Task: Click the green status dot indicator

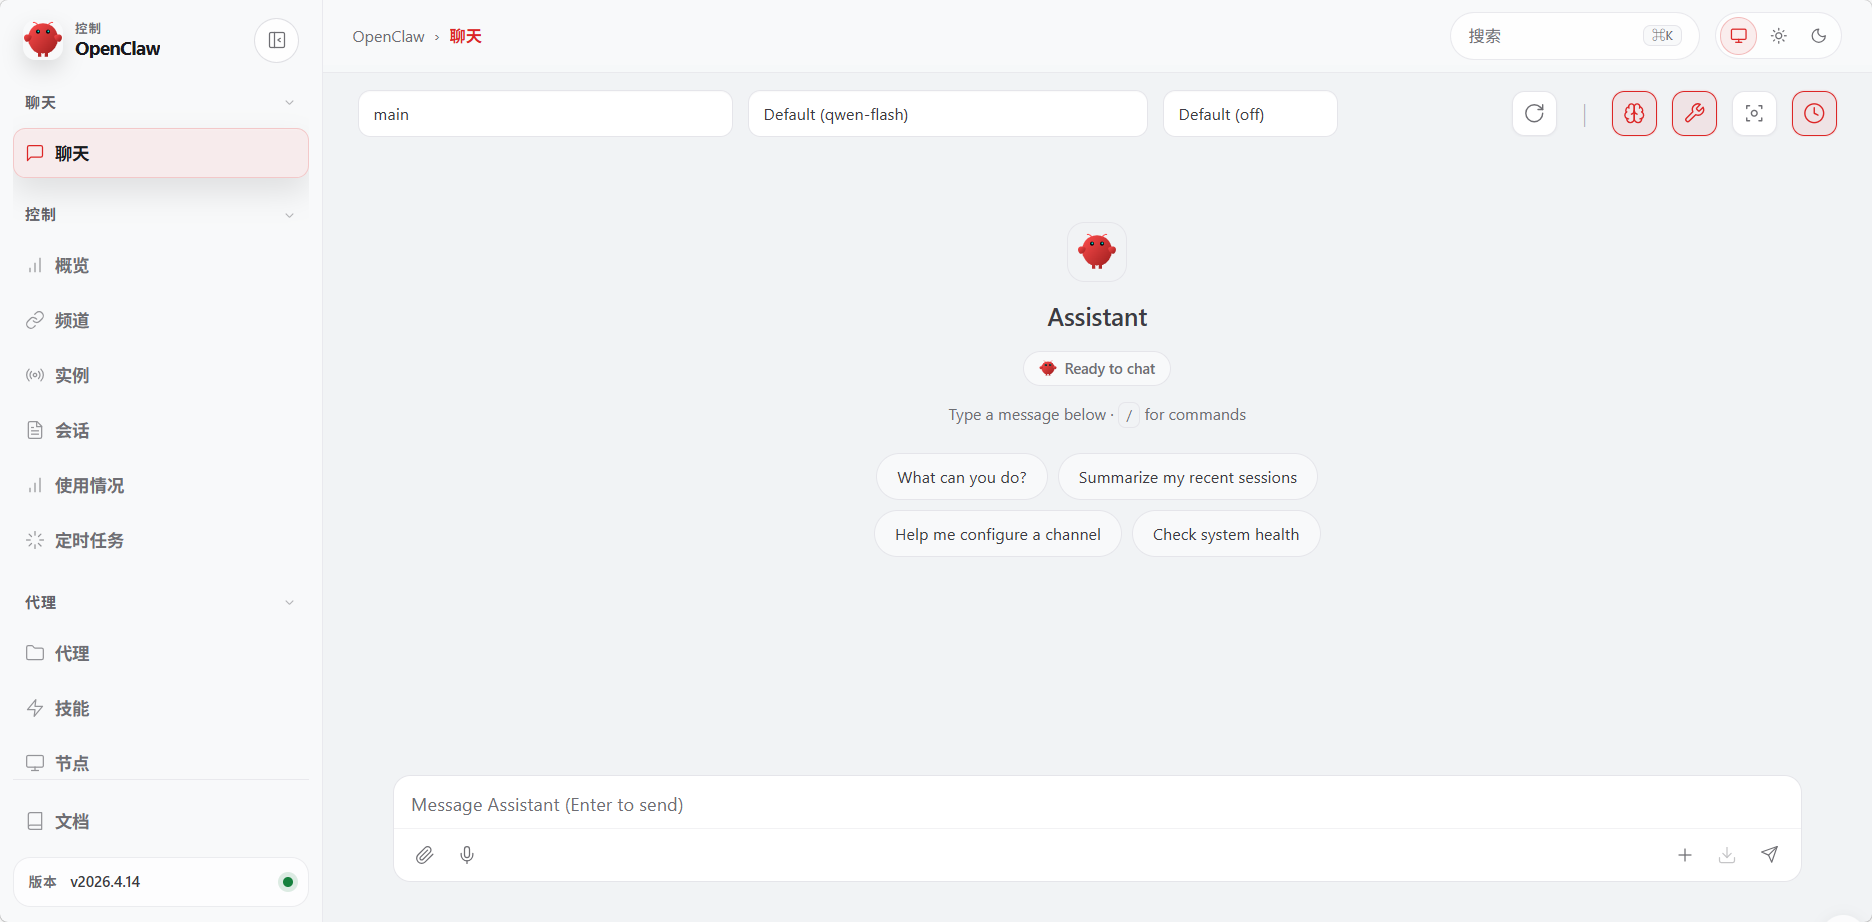Action: tap(288, 882)
